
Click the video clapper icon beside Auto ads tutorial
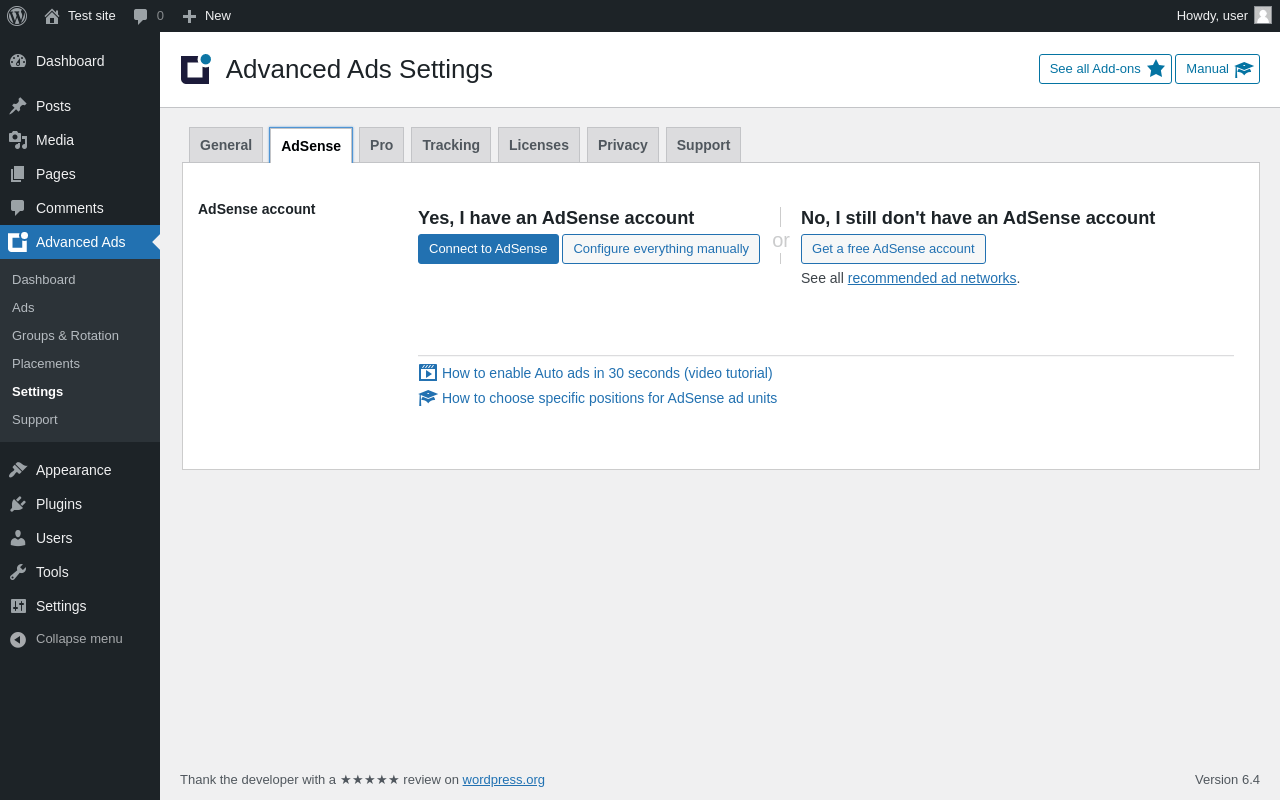(x=428, y=373)
